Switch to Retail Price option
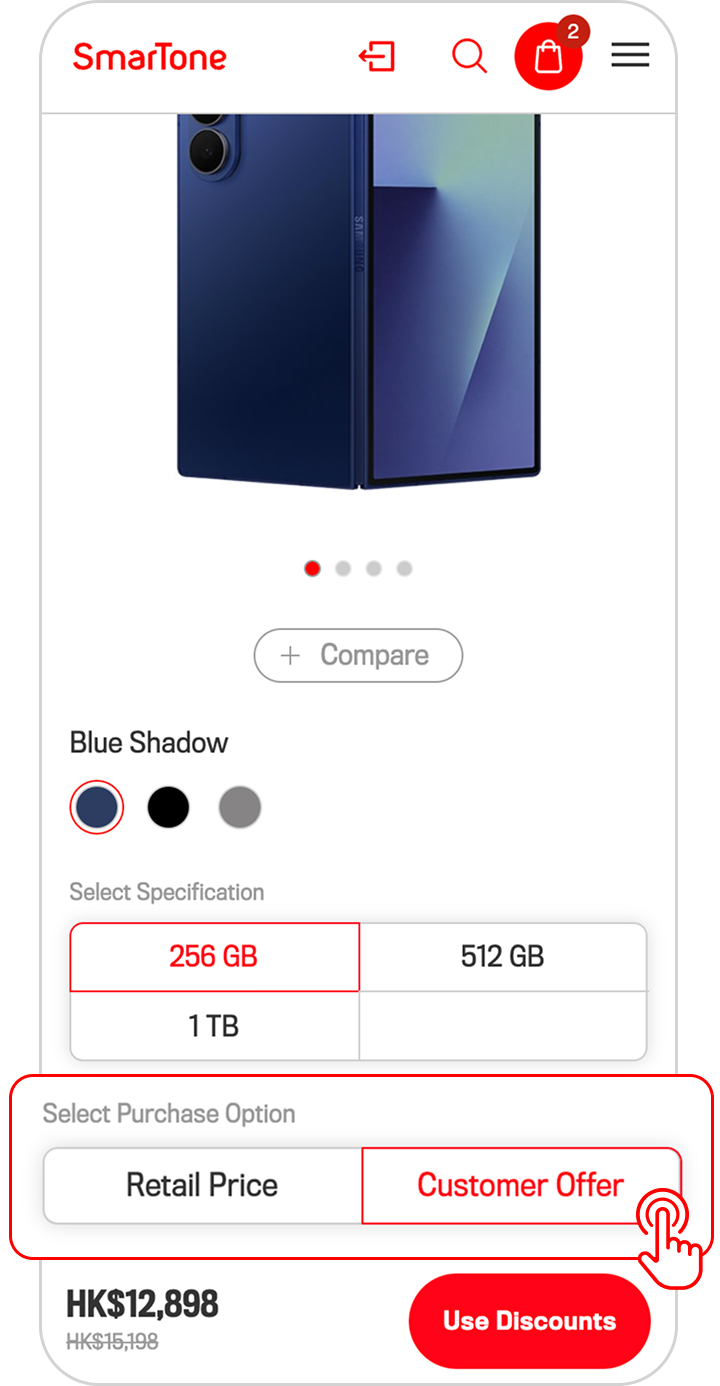Screen dimensions: 720x1386 pyautogui.click(x=202, y=1185)
